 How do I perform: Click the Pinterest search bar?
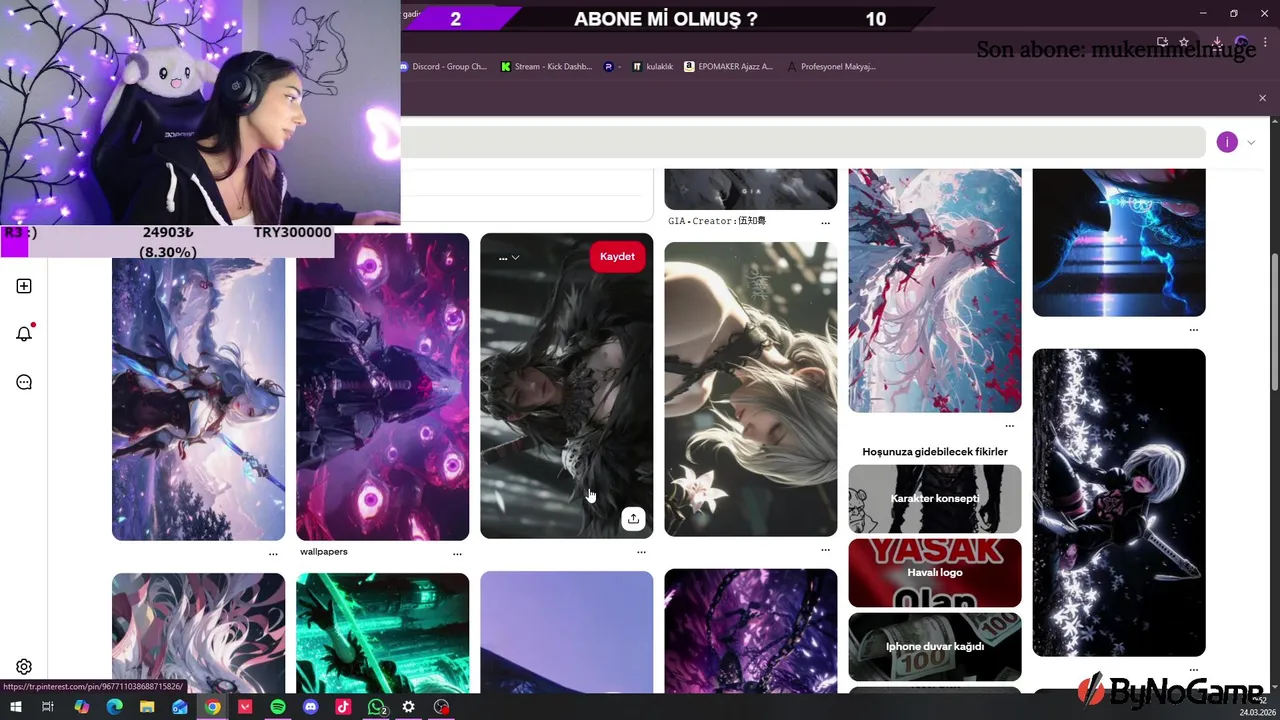[802, 142]
